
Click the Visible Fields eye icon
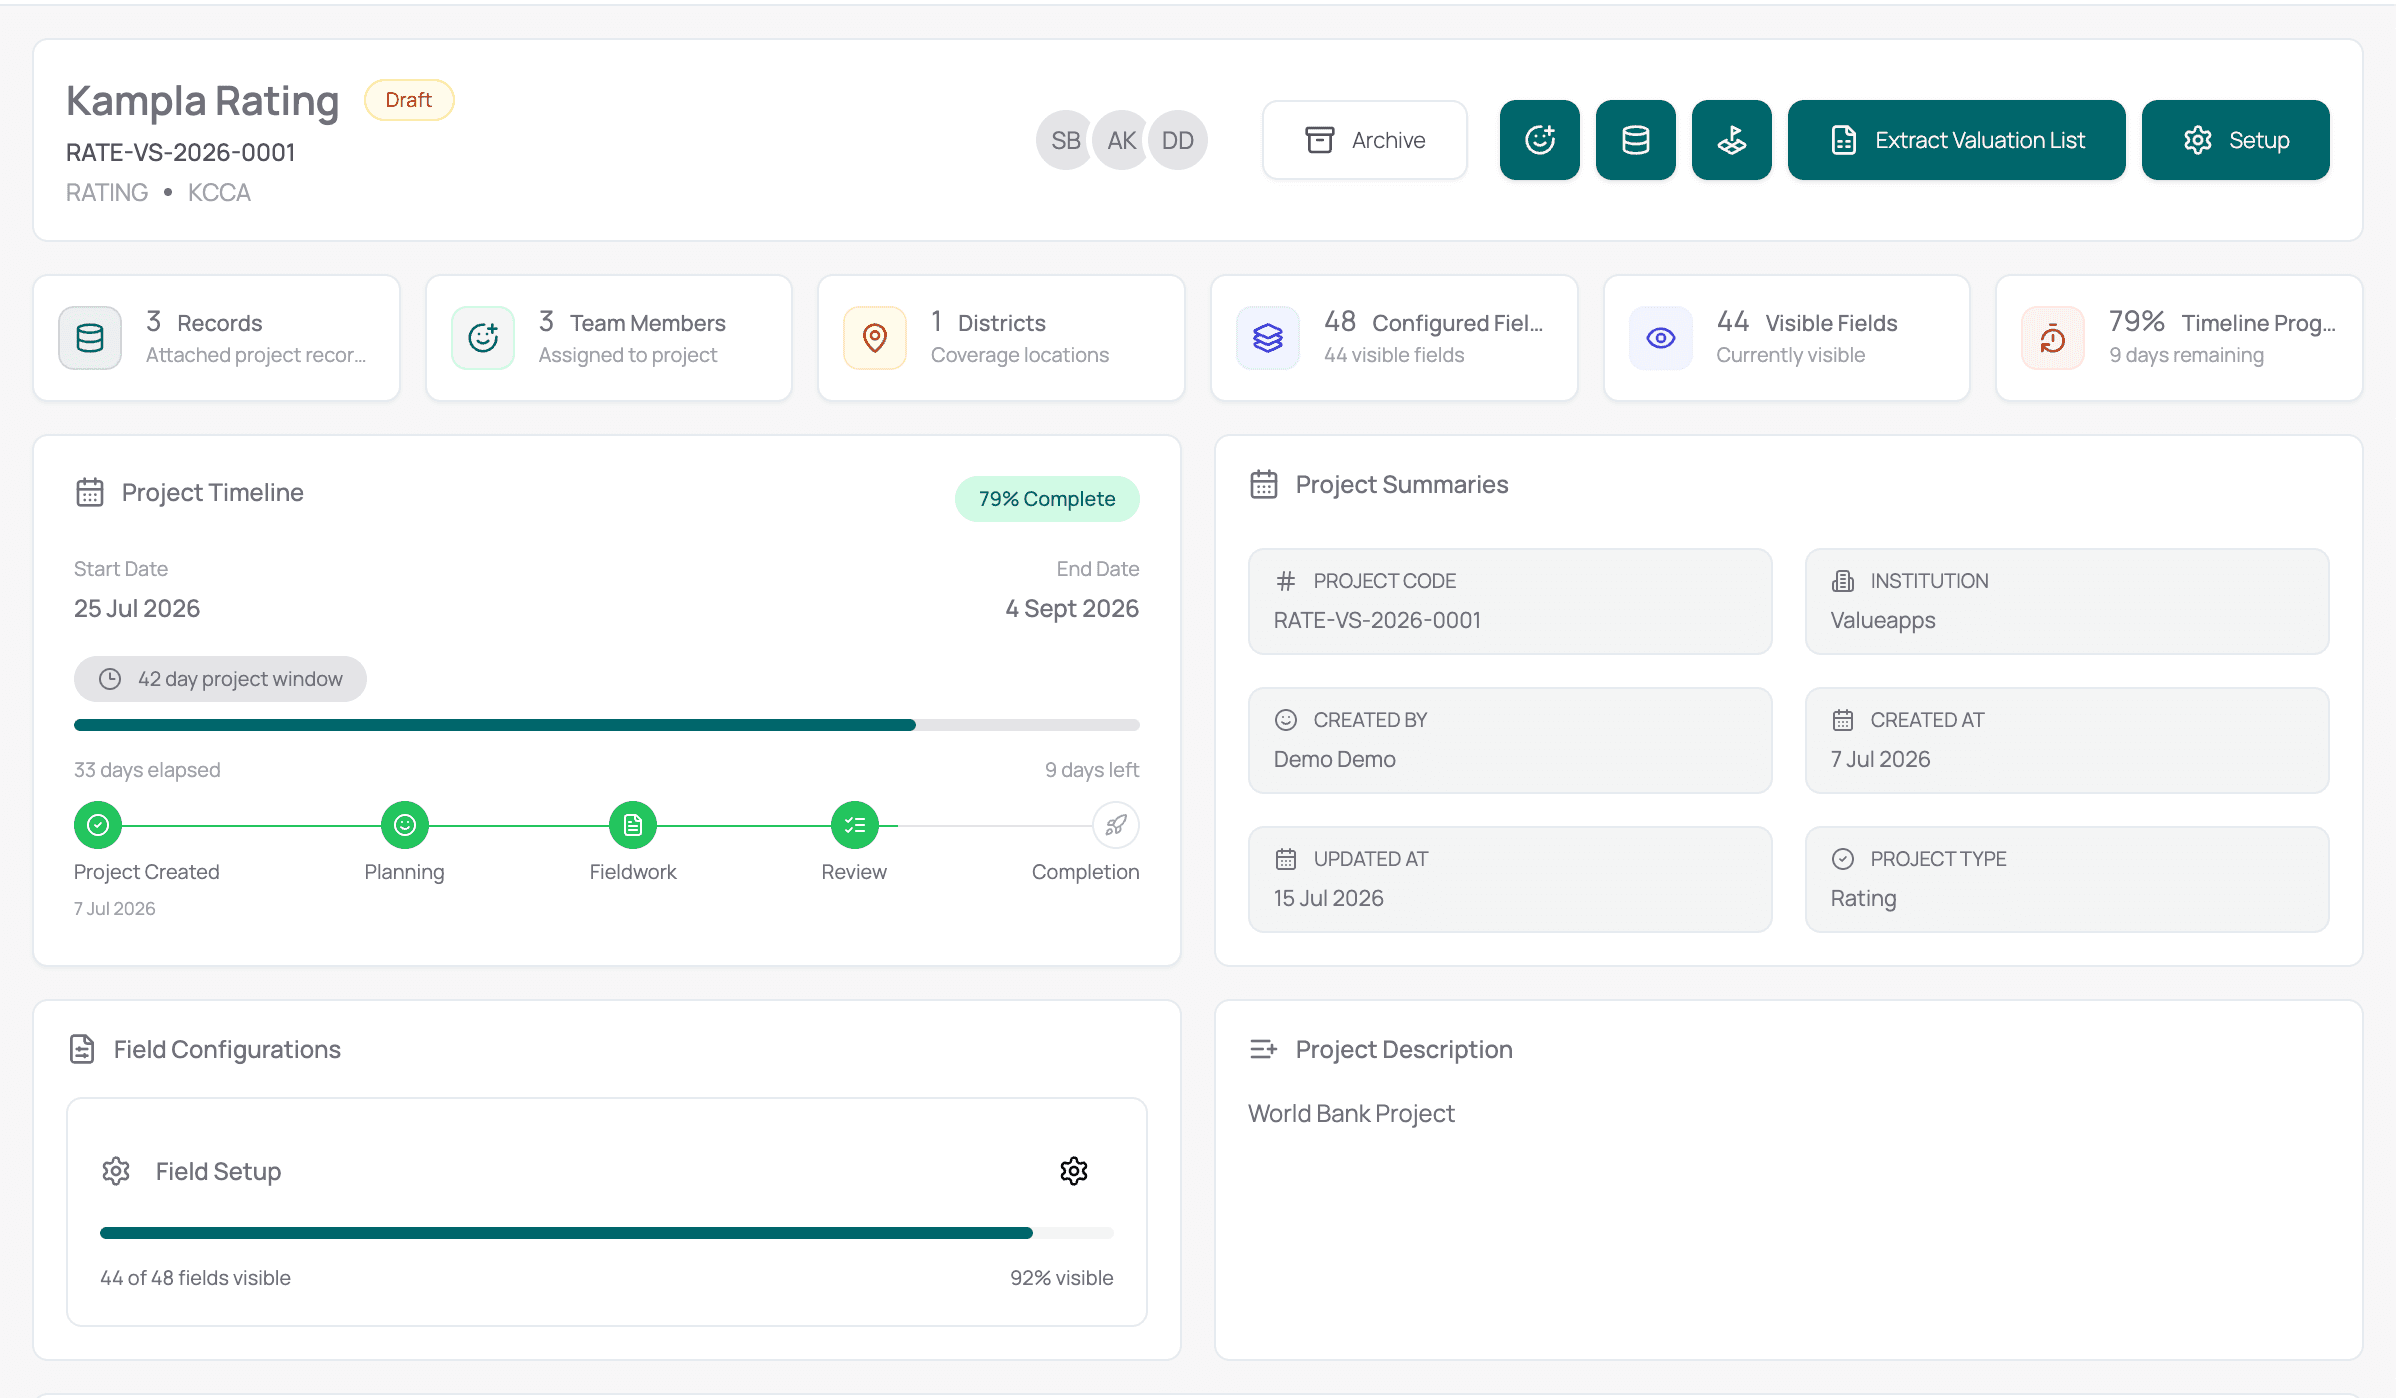[x=1661, y=338]
